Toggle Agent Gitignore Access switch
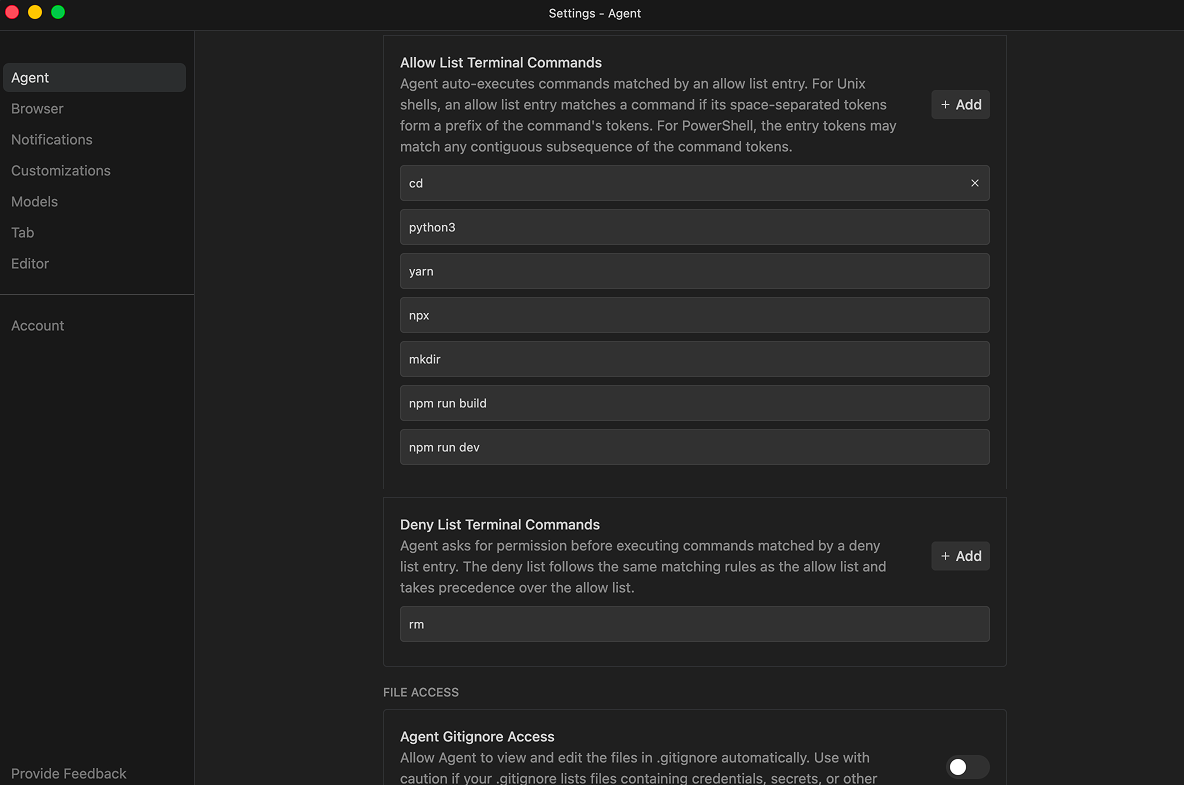 pyautogui.click(x=967, y=767)
